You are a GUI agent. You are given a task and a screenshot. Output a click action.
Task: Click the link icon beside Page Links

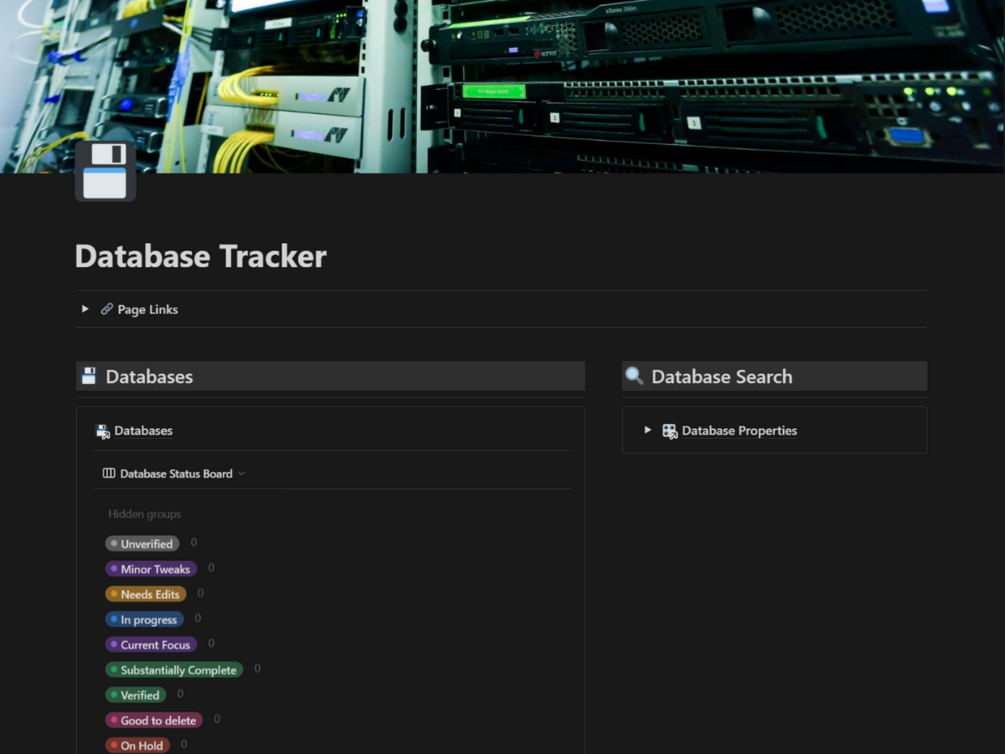pyautogui.click(x=107, y=309)
